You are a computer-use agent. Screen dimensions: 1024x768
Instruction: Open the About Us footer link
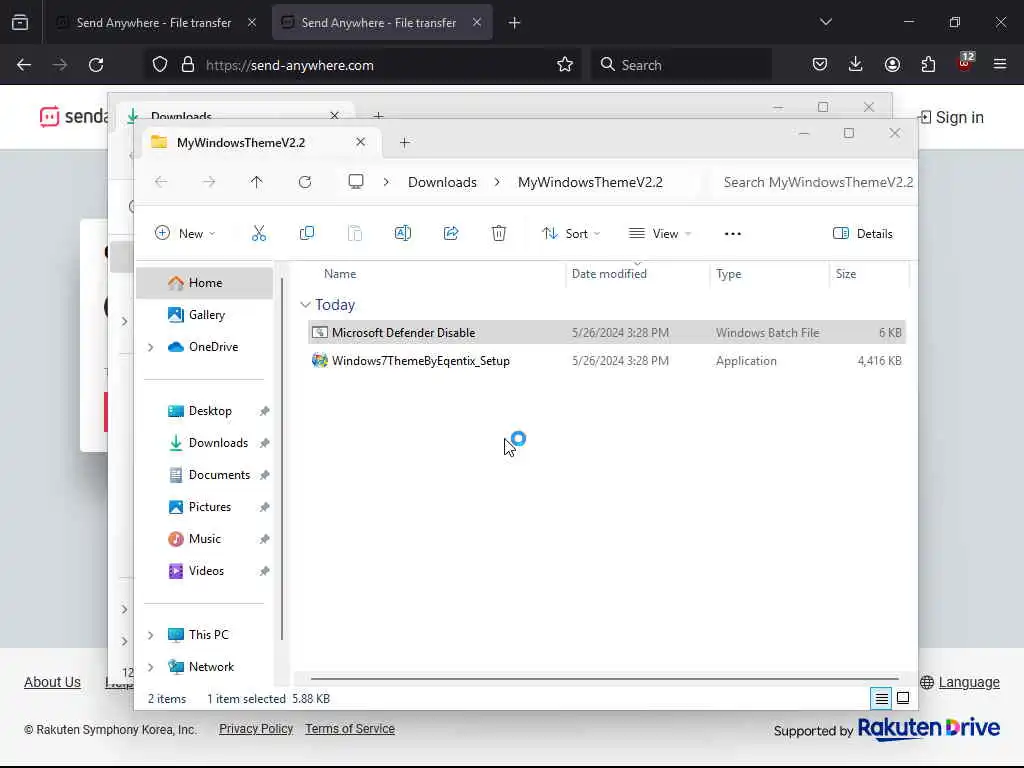pos(52,682)
